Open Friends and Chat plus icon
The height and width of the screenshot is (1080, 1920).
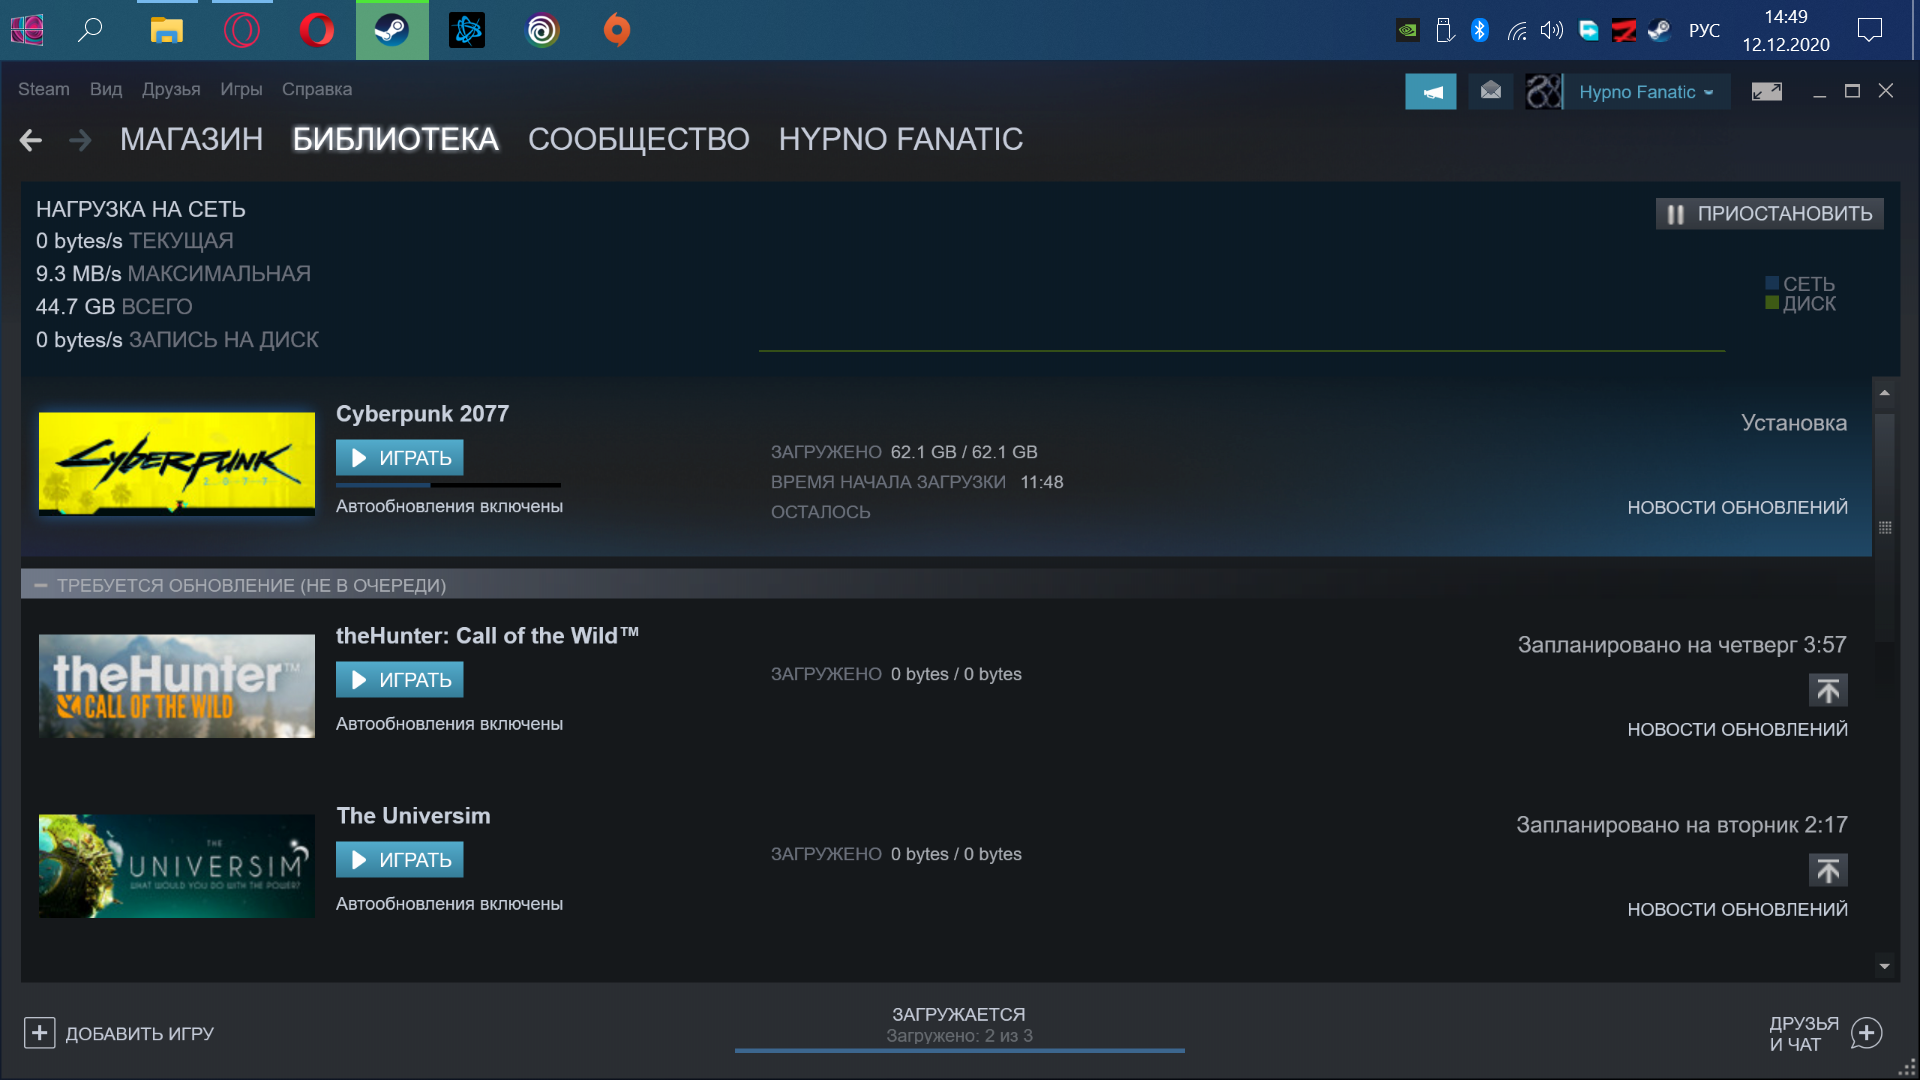(1866, 1033)
